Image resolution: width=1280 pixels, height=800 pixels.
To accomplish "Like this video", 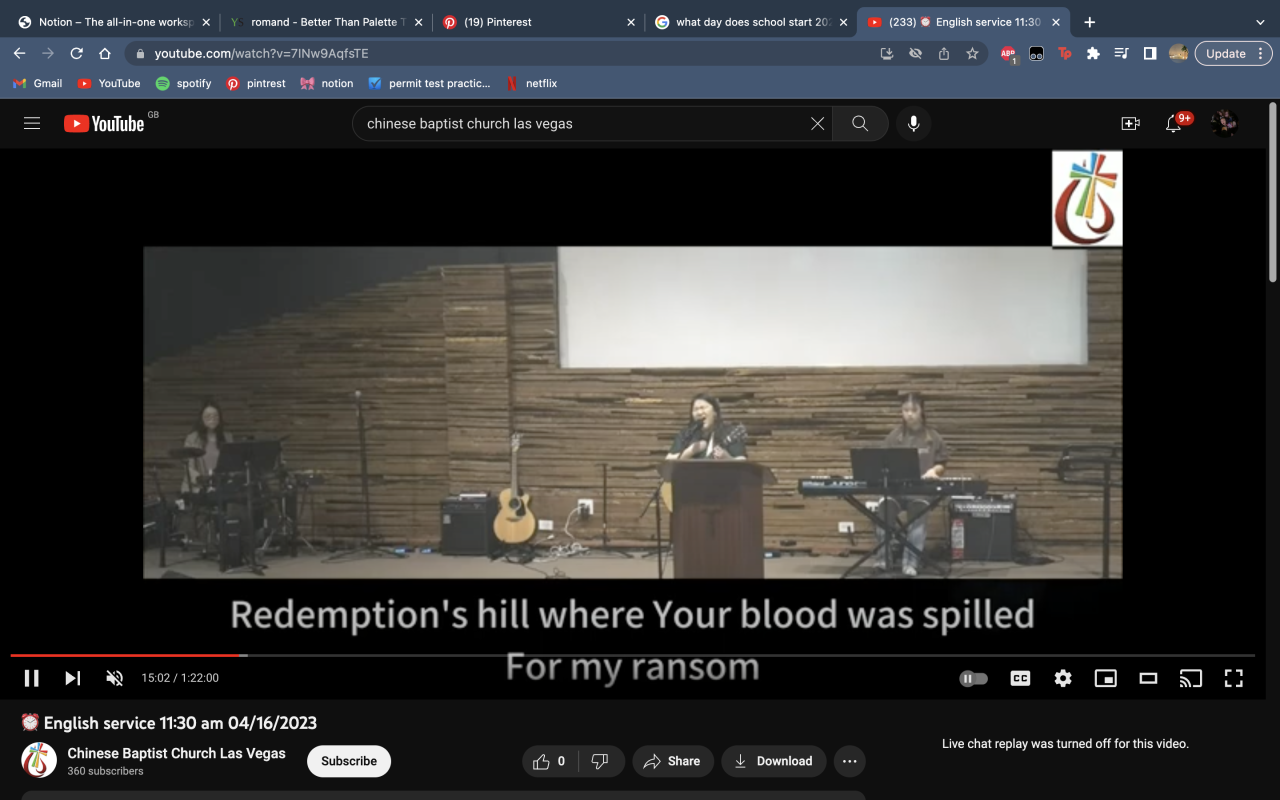I will pos(550,761).
